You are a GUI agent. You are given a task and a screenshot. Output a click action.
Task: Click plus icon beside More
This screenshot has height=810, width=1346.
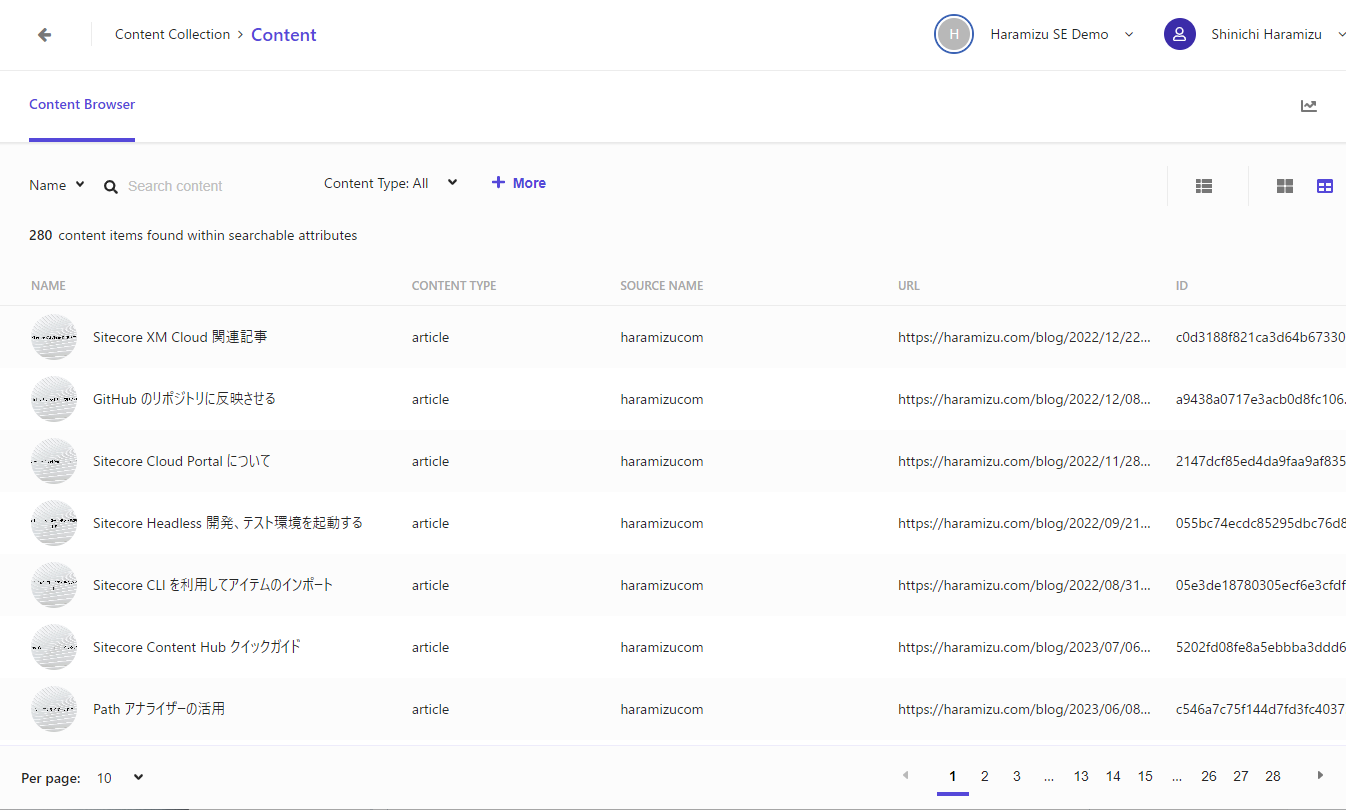[498, 182]
